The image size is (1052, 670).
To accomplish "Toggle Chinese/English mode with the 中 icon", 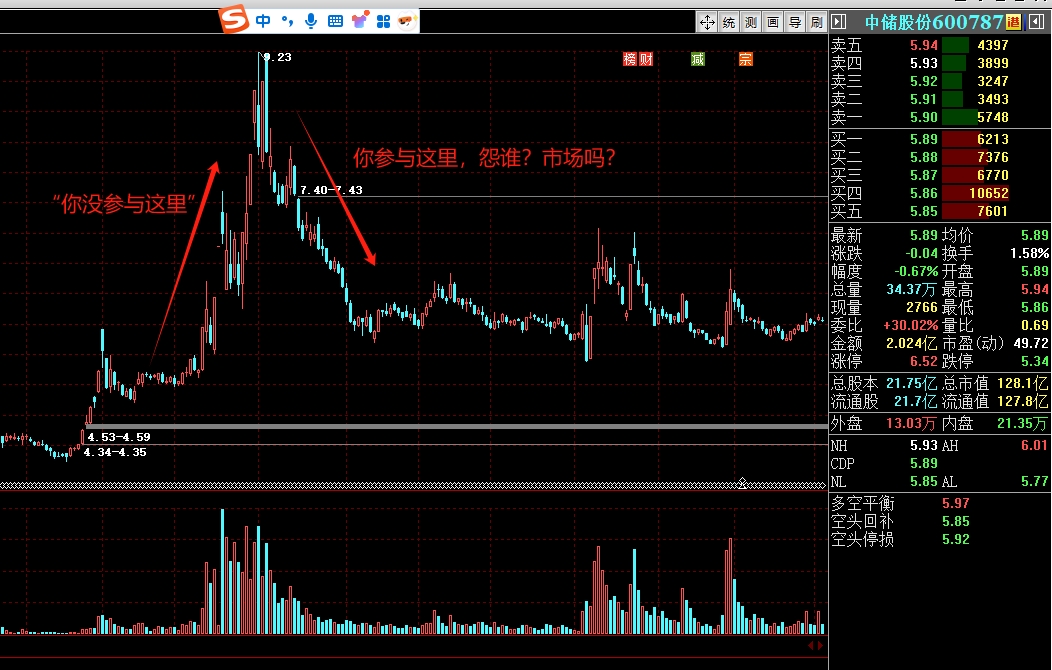I will (x=263, y=21).
